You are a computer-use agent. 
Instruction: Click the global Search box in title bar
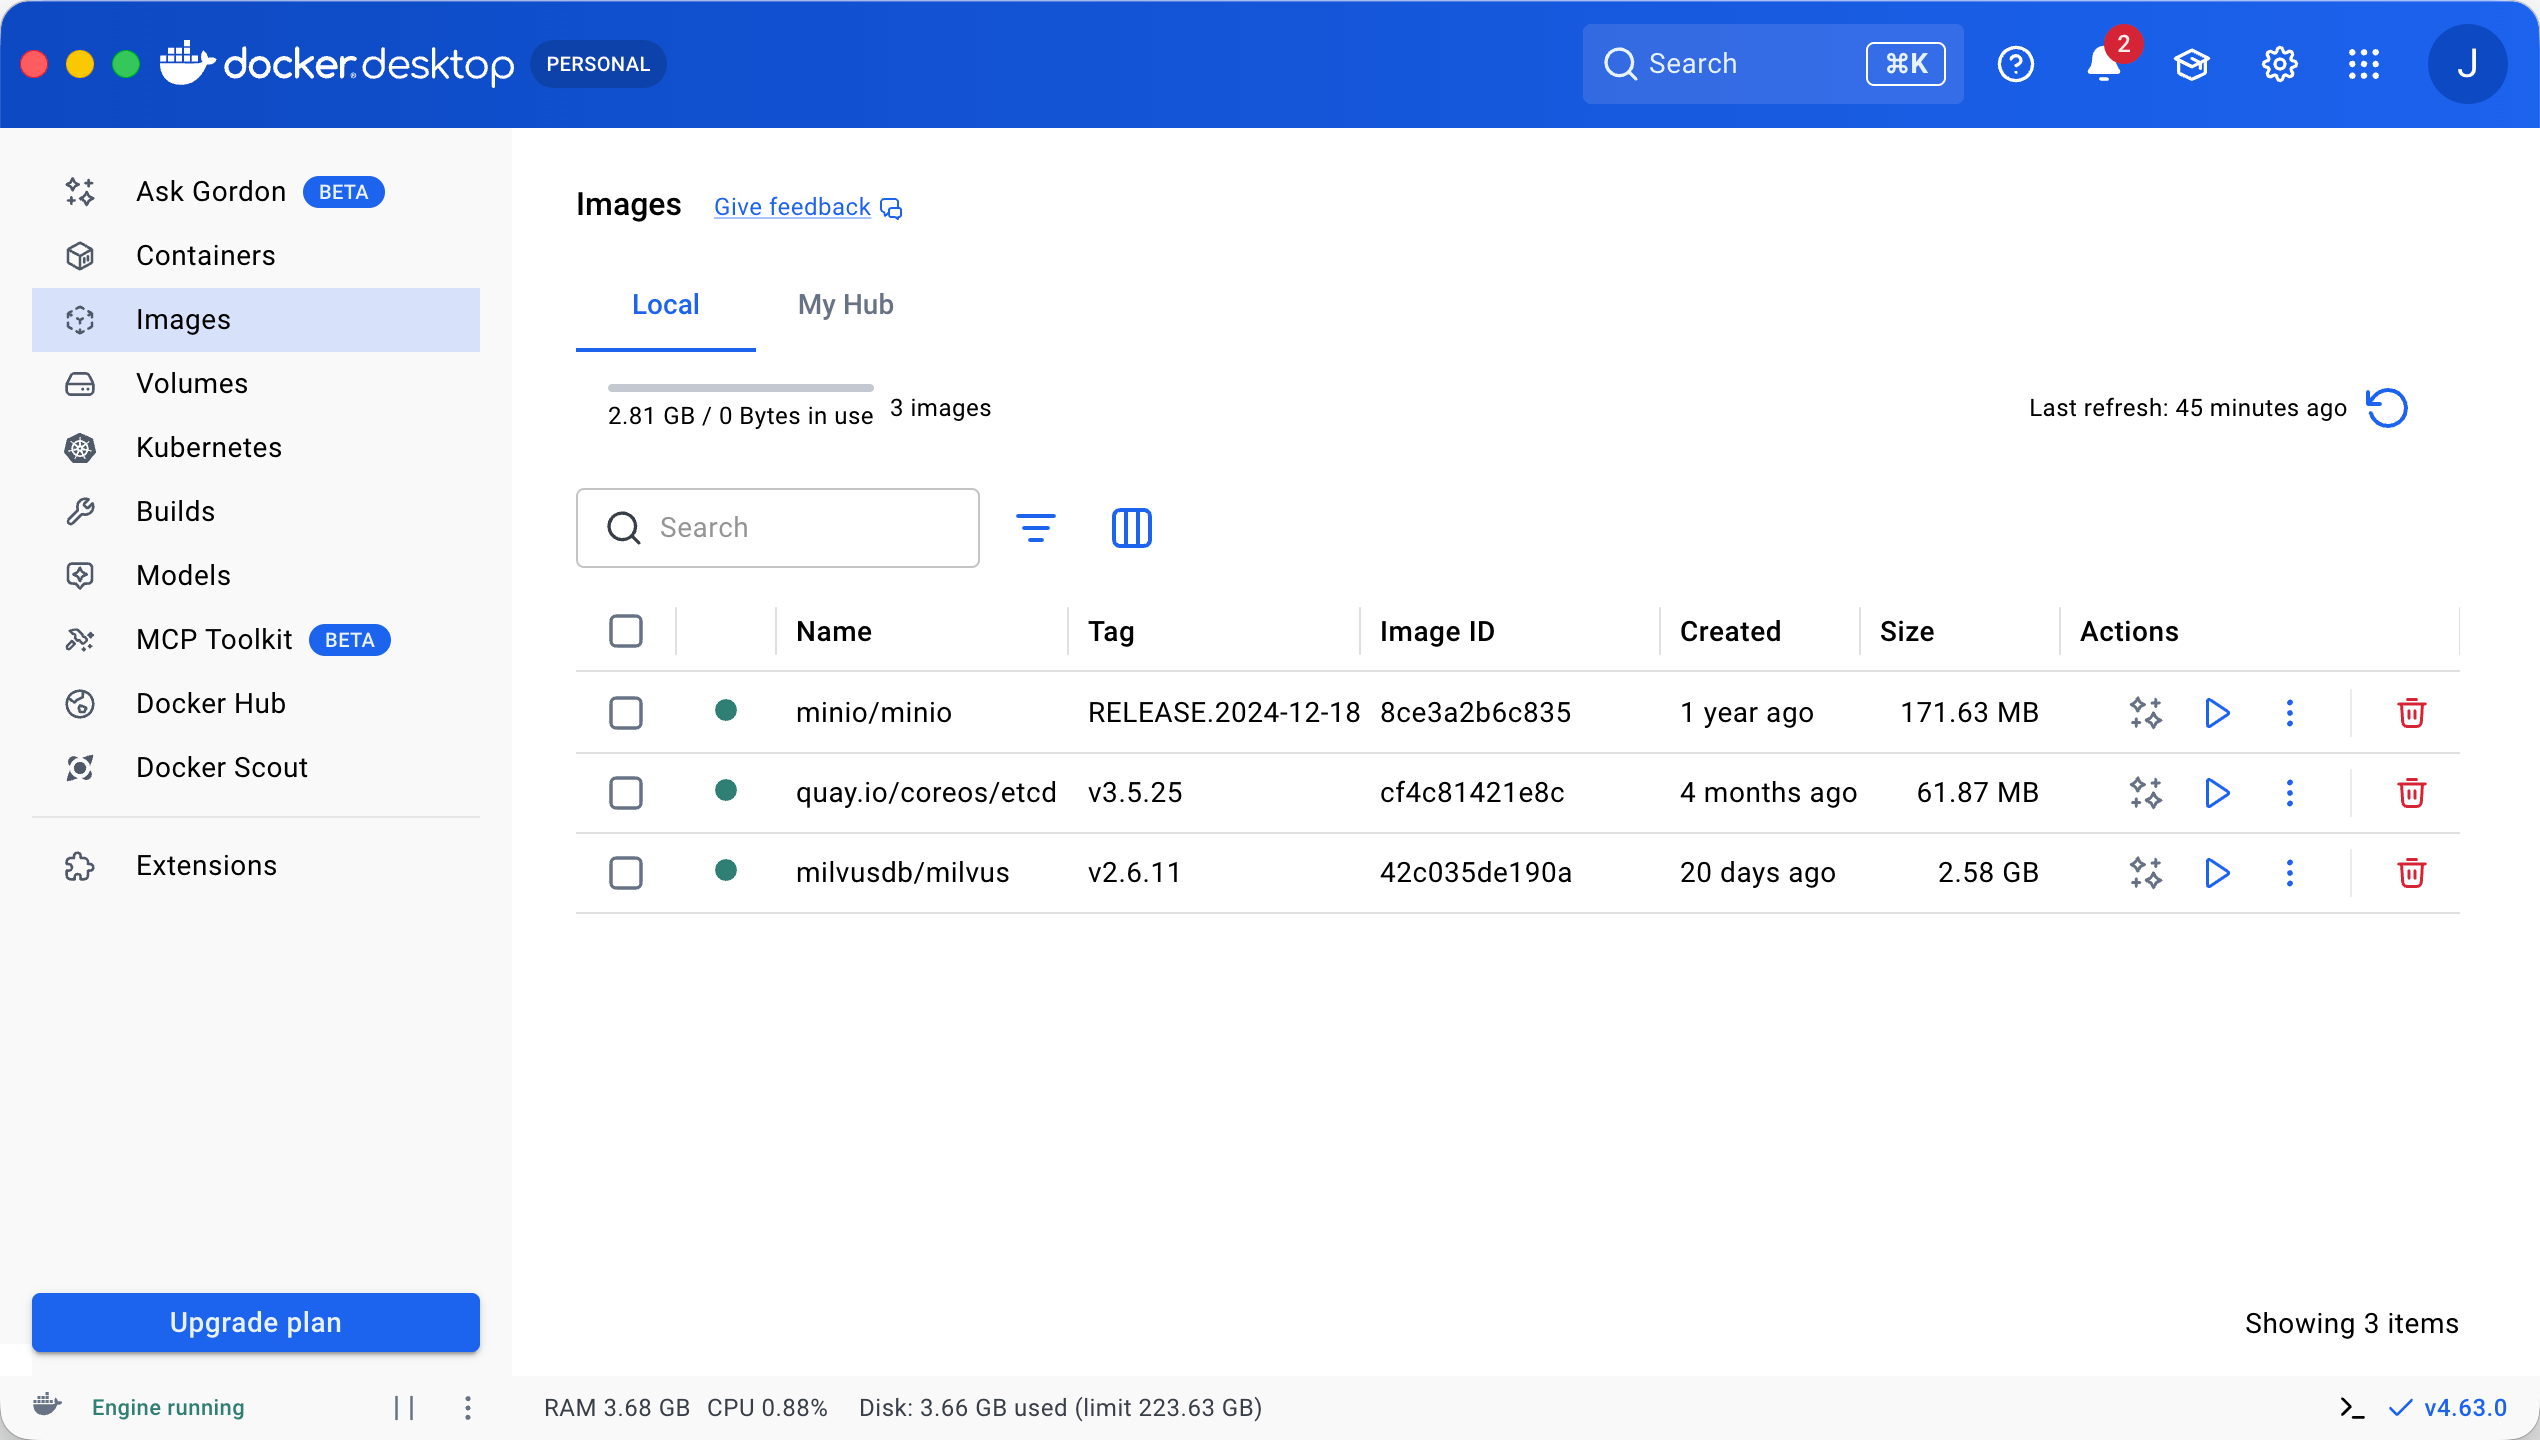tap(1773, 64)
